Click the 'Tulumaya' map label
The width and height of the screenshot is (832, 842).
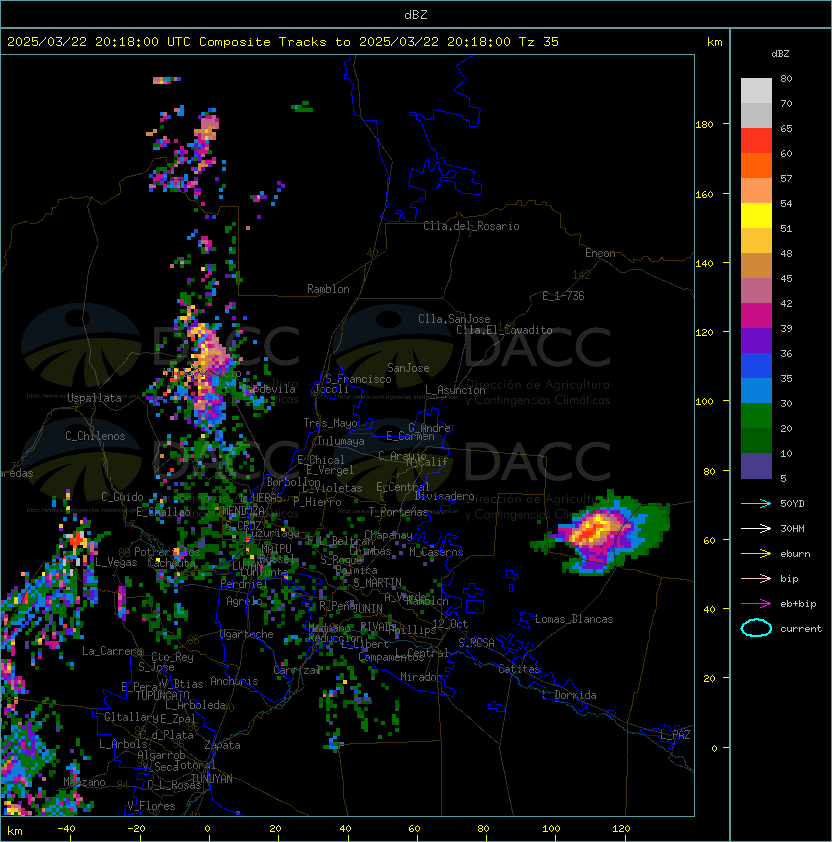pos(341,441)
